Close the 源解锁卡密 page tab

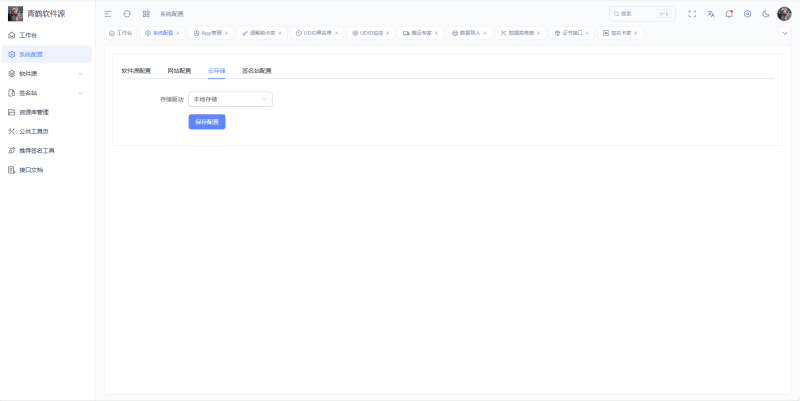tap(280, 33)
